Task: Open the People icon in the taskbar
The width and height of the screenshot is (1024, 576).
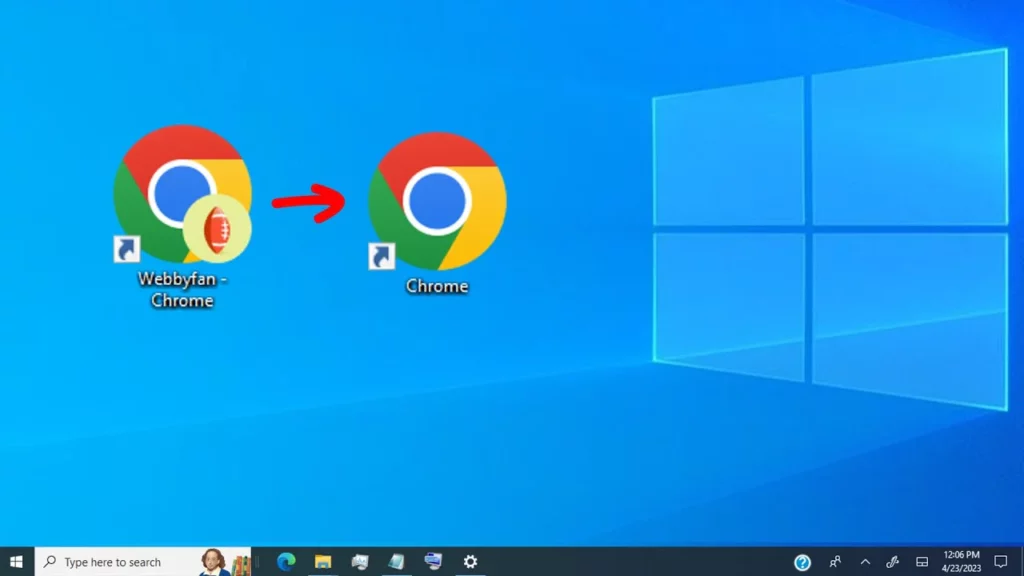Action: [835, 562]
